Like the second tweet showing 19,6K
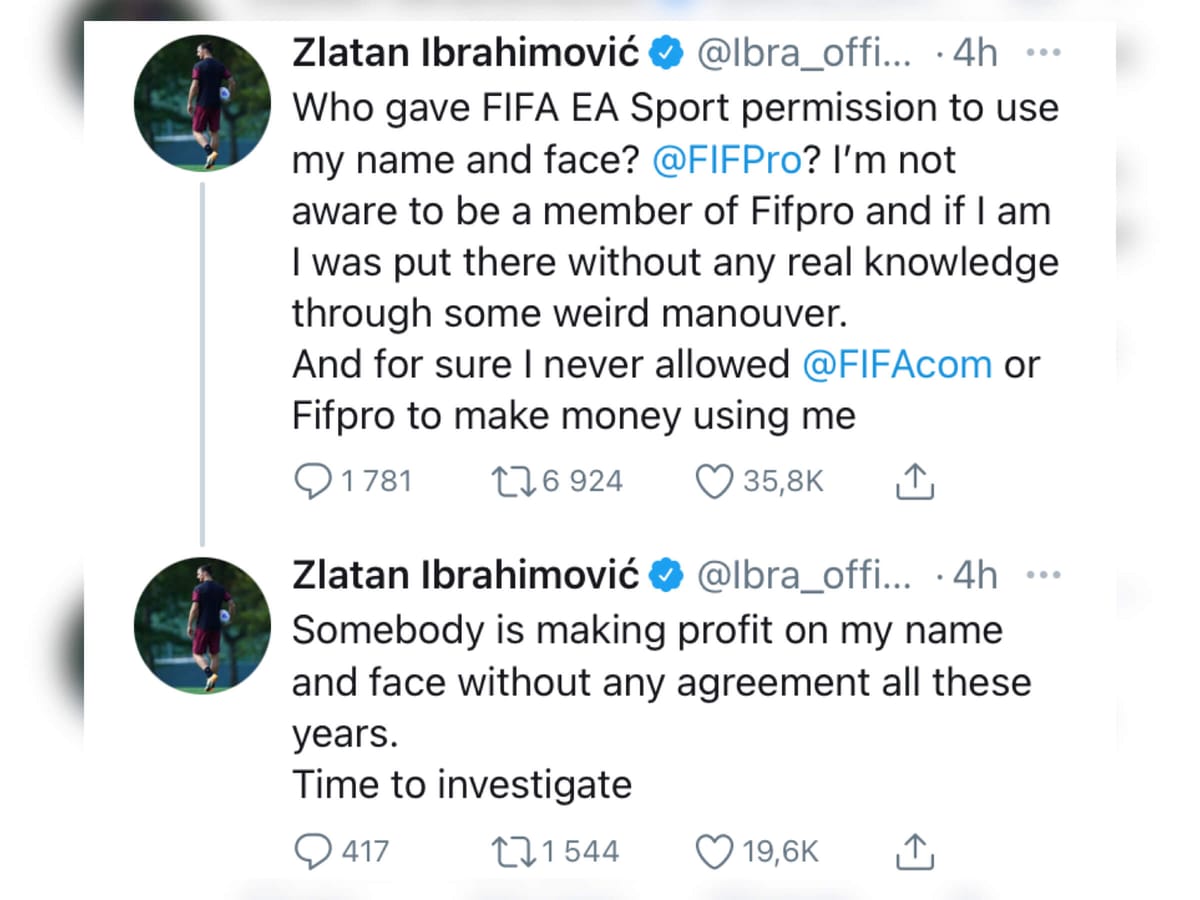Viewport: 1200px width, 900px height. point(712,852)
